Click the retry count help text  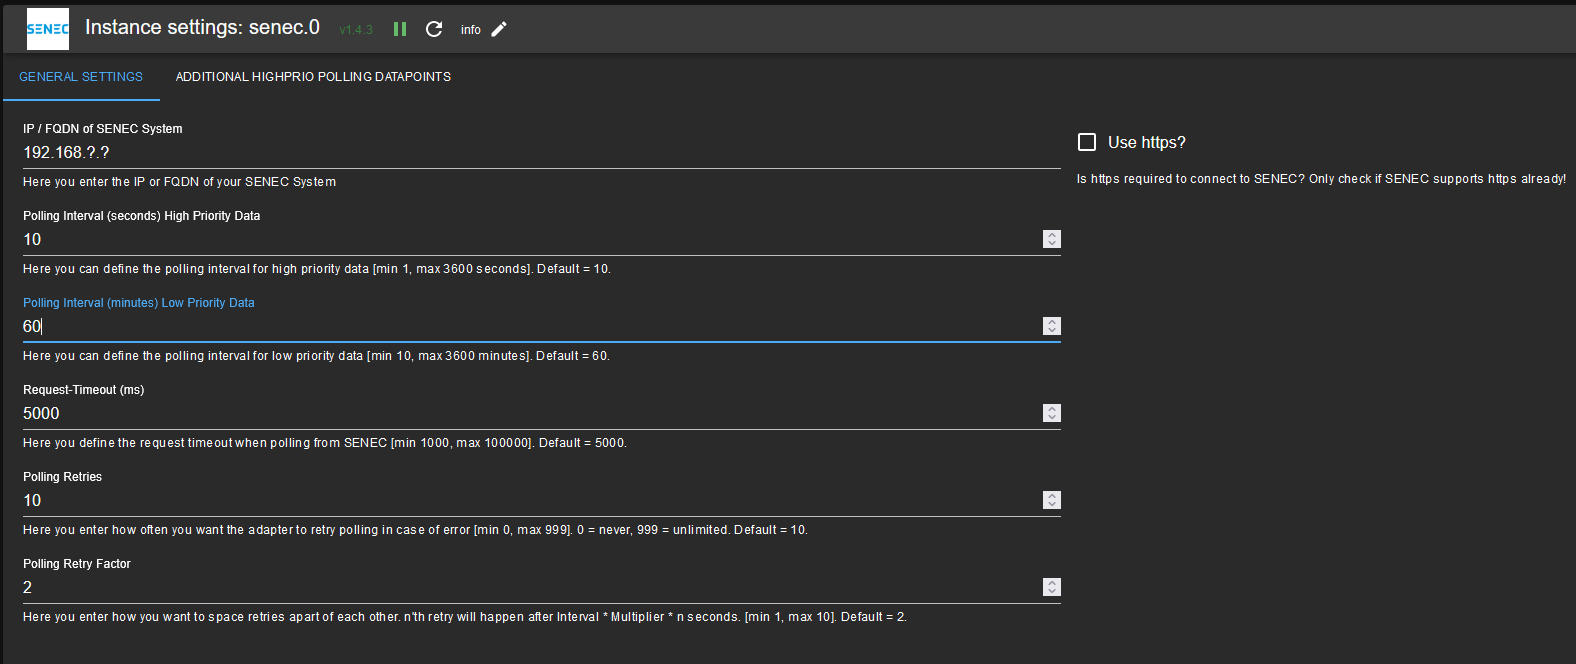(415, 530)
